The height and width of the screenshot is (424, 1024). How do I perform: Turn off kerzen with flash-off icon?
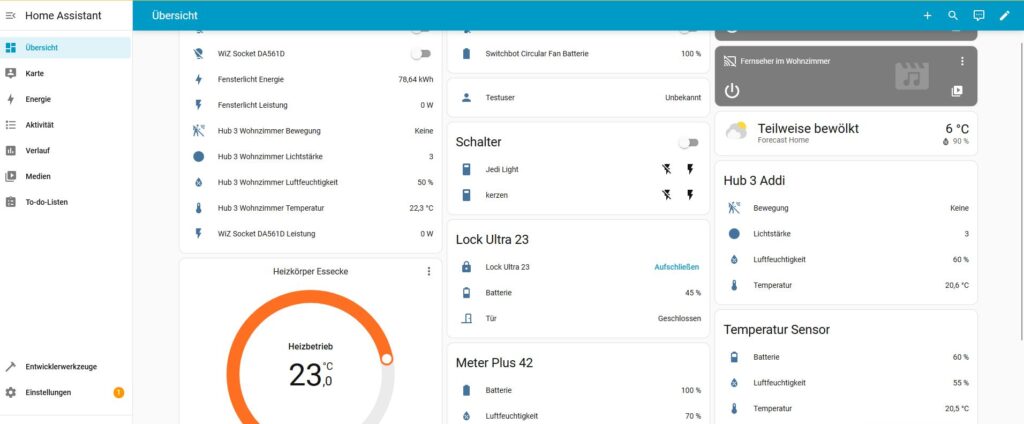667,194
